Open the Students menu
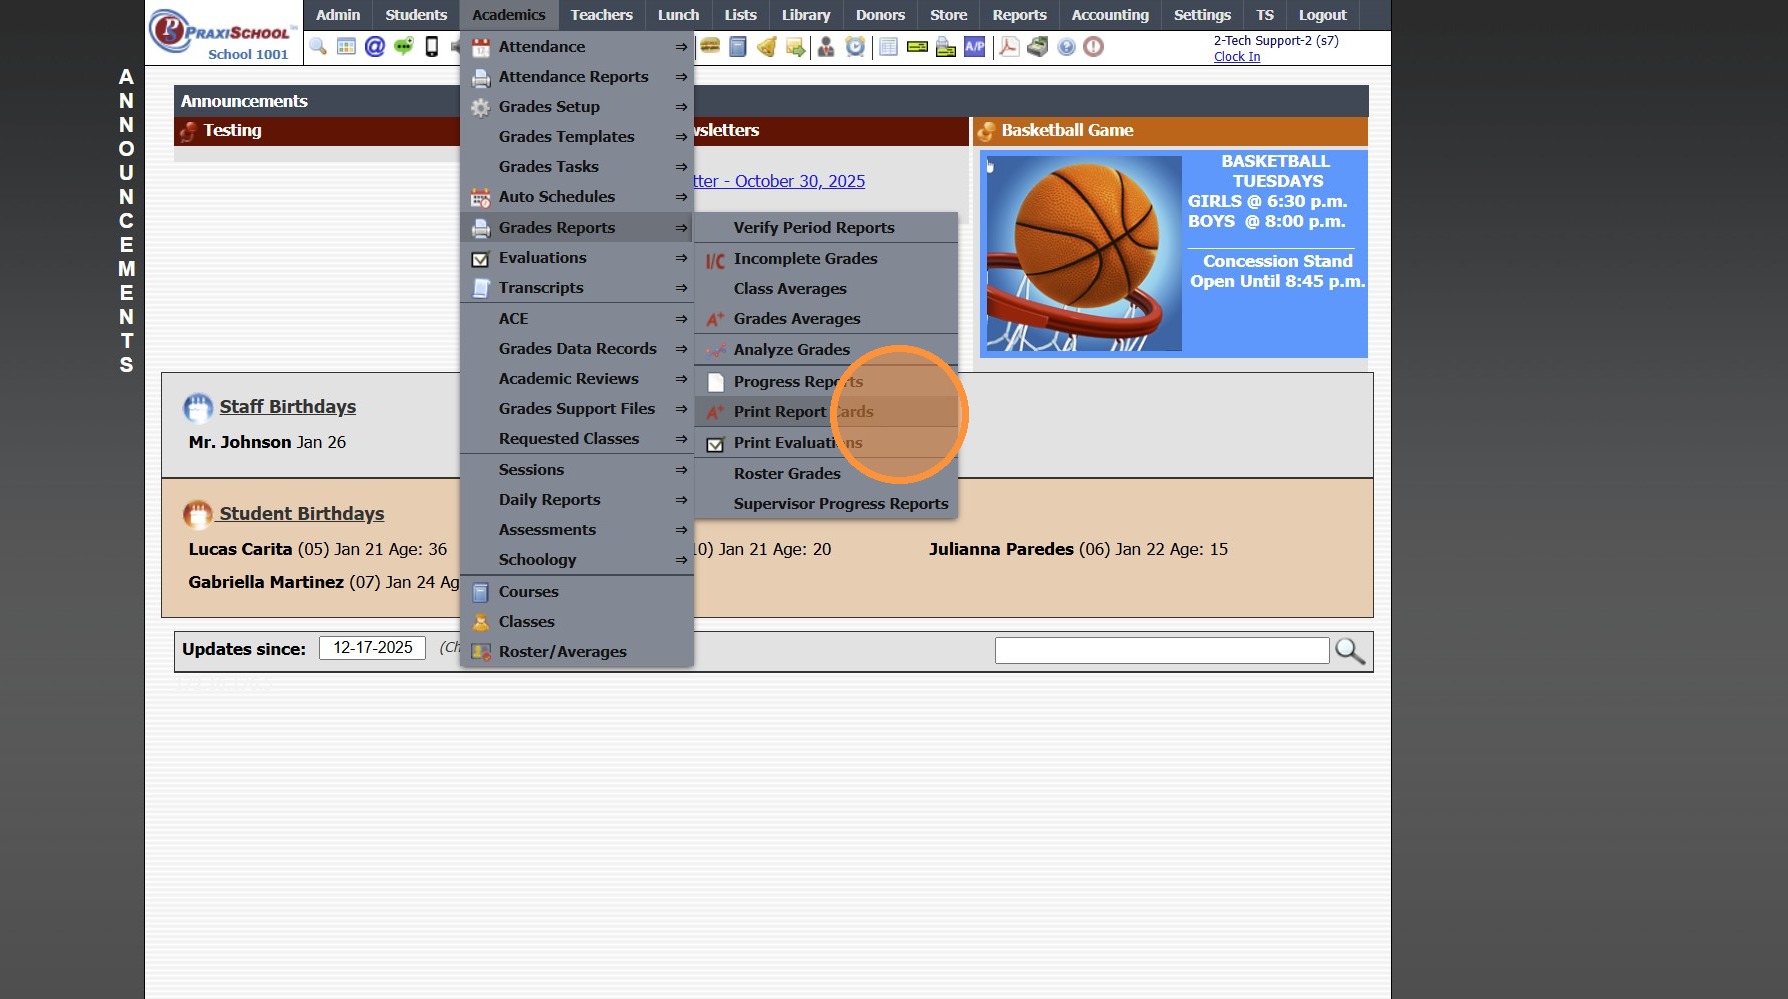The image size is (1788, 999). 416,15
